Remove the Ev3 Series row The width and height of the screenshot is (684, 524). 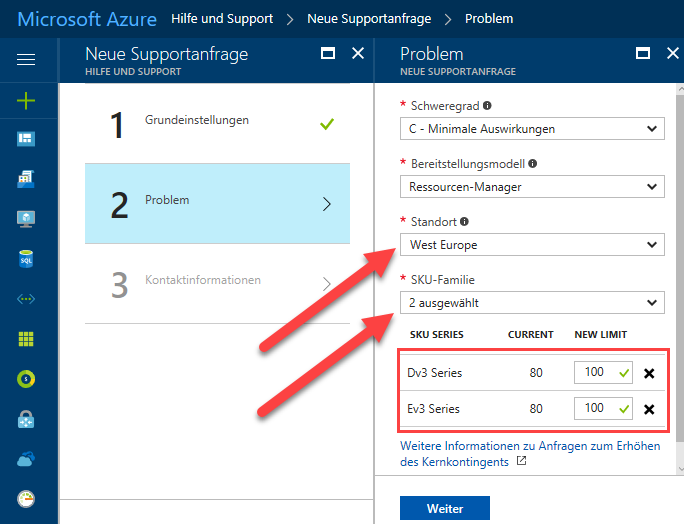tap(649, 409)
